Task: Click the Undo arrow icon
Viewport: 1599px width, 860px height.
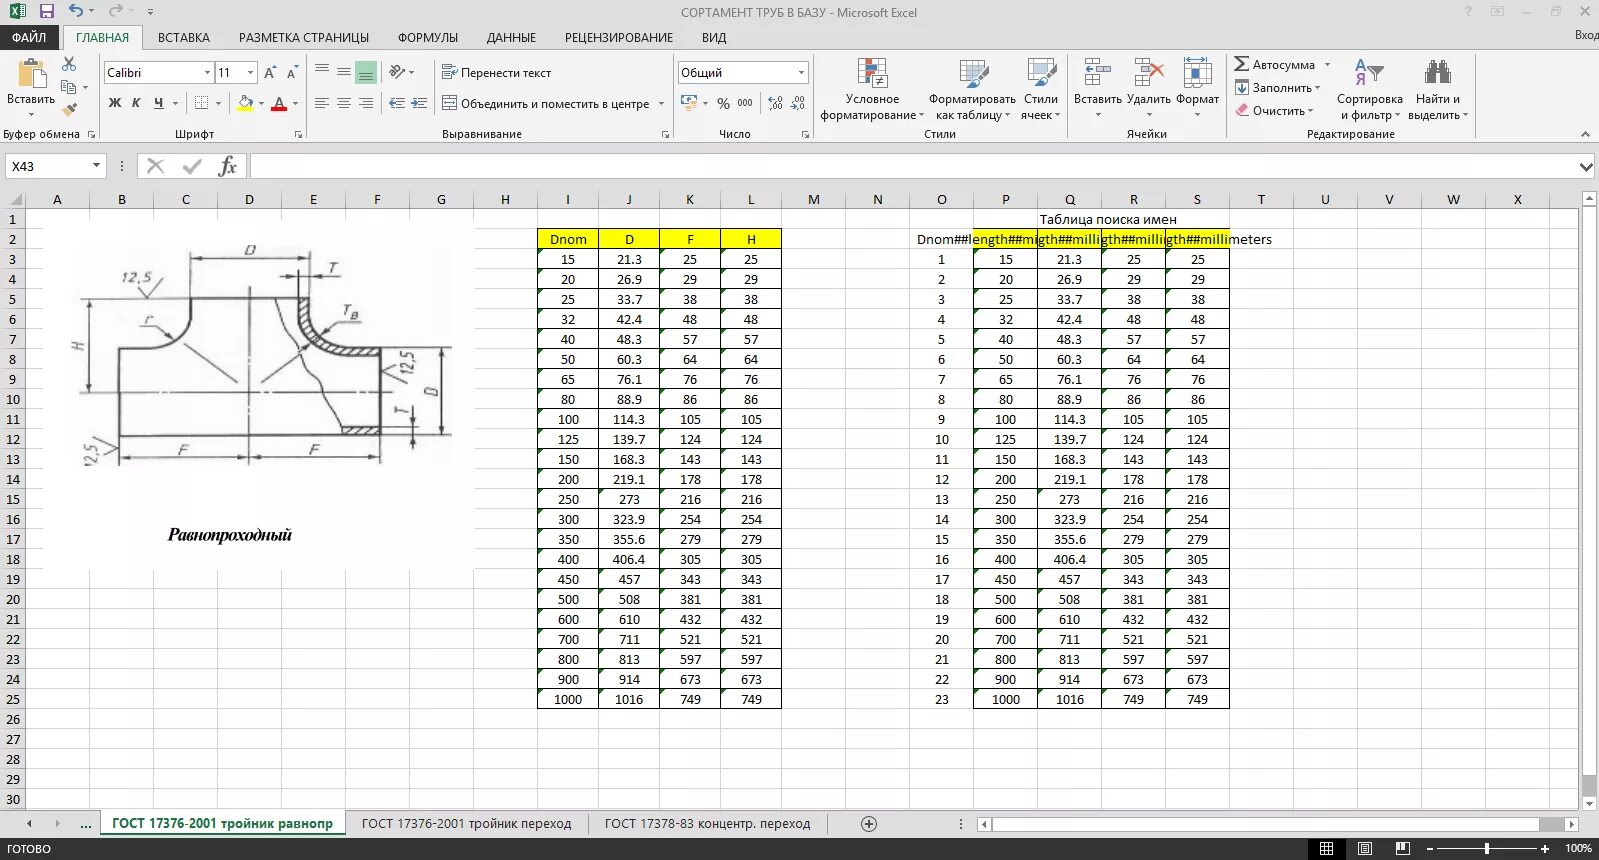Action: tap(76, 11)
